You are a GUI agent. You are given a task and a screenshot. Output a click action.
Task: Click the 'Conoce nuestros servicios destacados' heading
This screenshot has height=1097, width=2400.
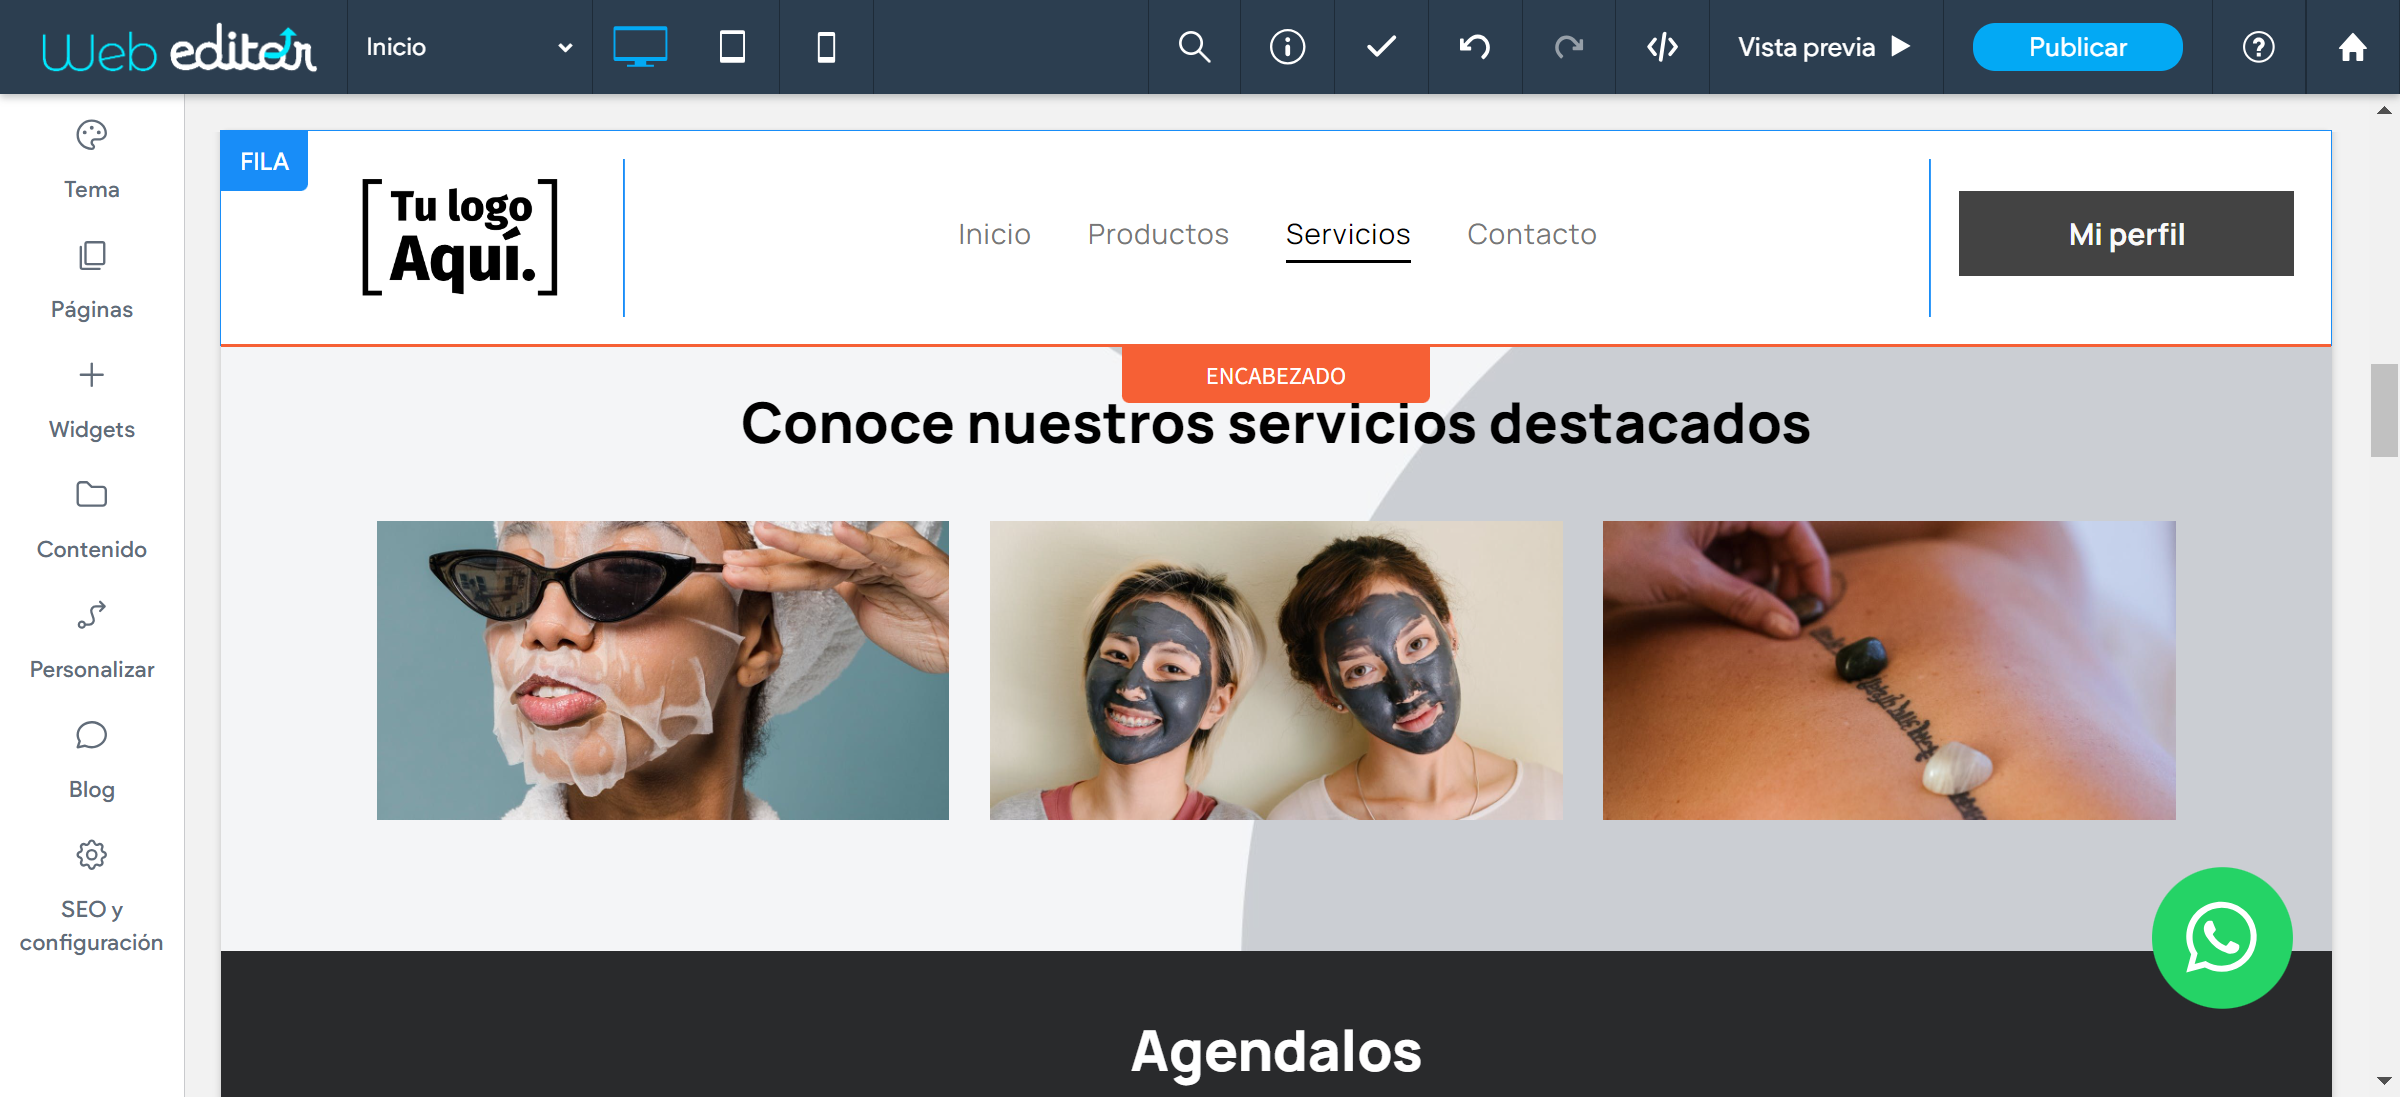pos(1276,424)
